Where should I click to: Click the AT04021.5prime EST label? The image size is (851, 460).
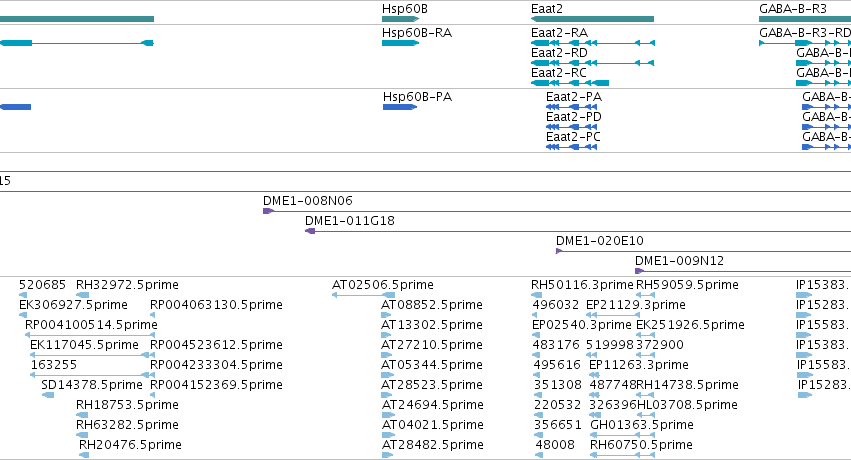[x=432, y=425]
